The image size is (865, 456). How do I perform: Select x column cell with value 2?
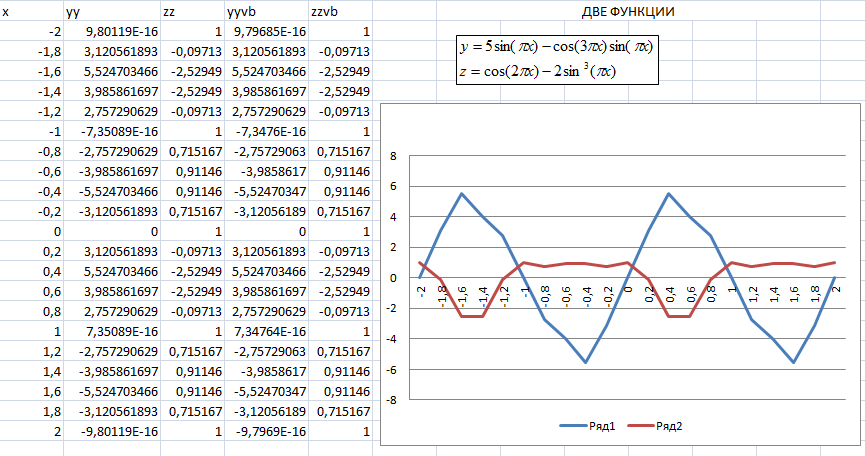(31, 431)
